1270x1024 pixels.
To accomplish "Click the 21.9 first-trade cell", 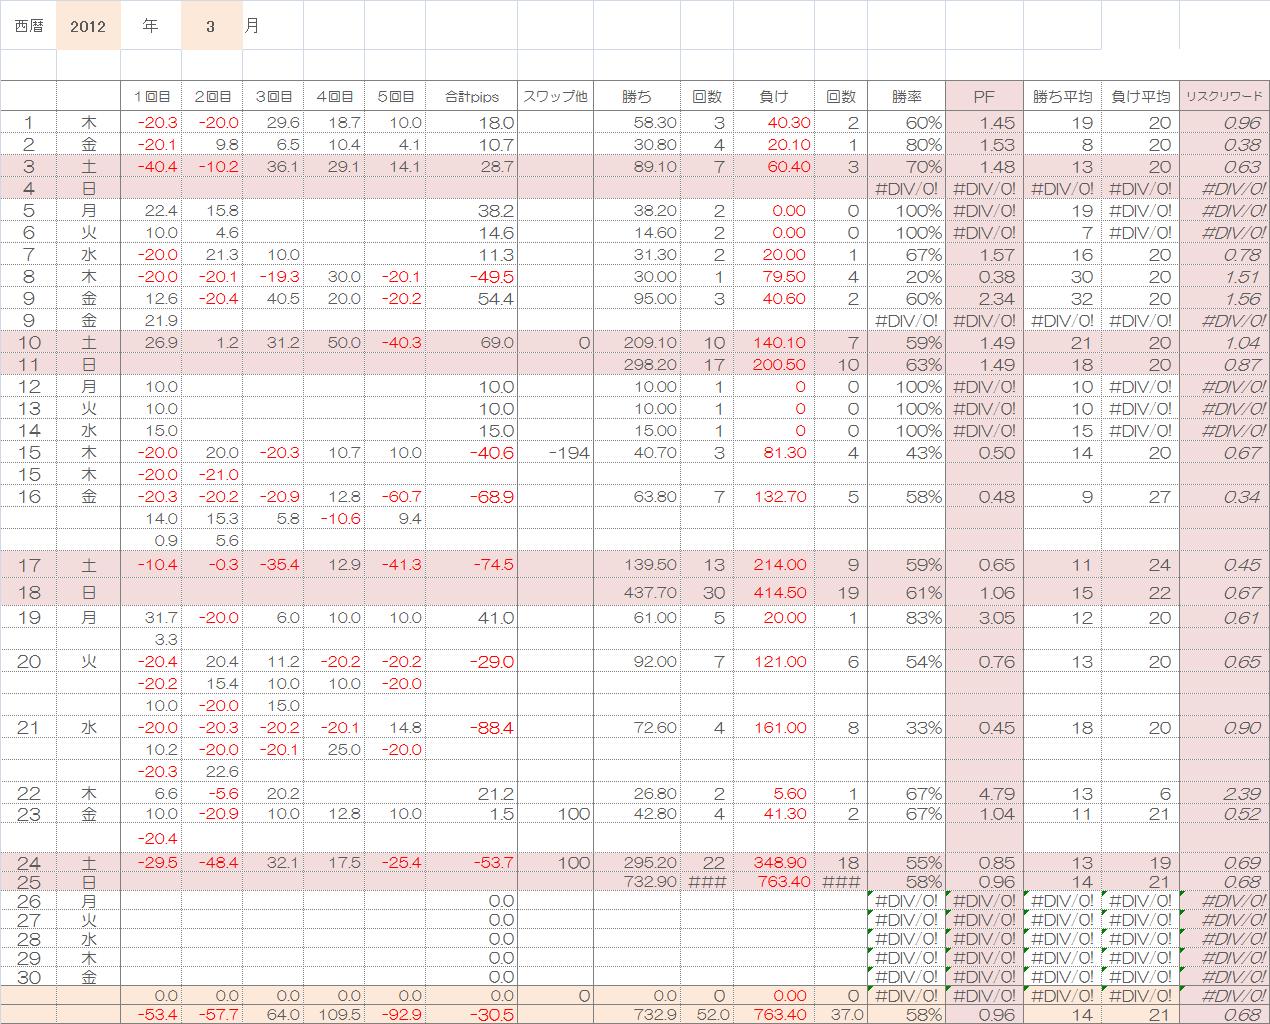I will (151, 320).
